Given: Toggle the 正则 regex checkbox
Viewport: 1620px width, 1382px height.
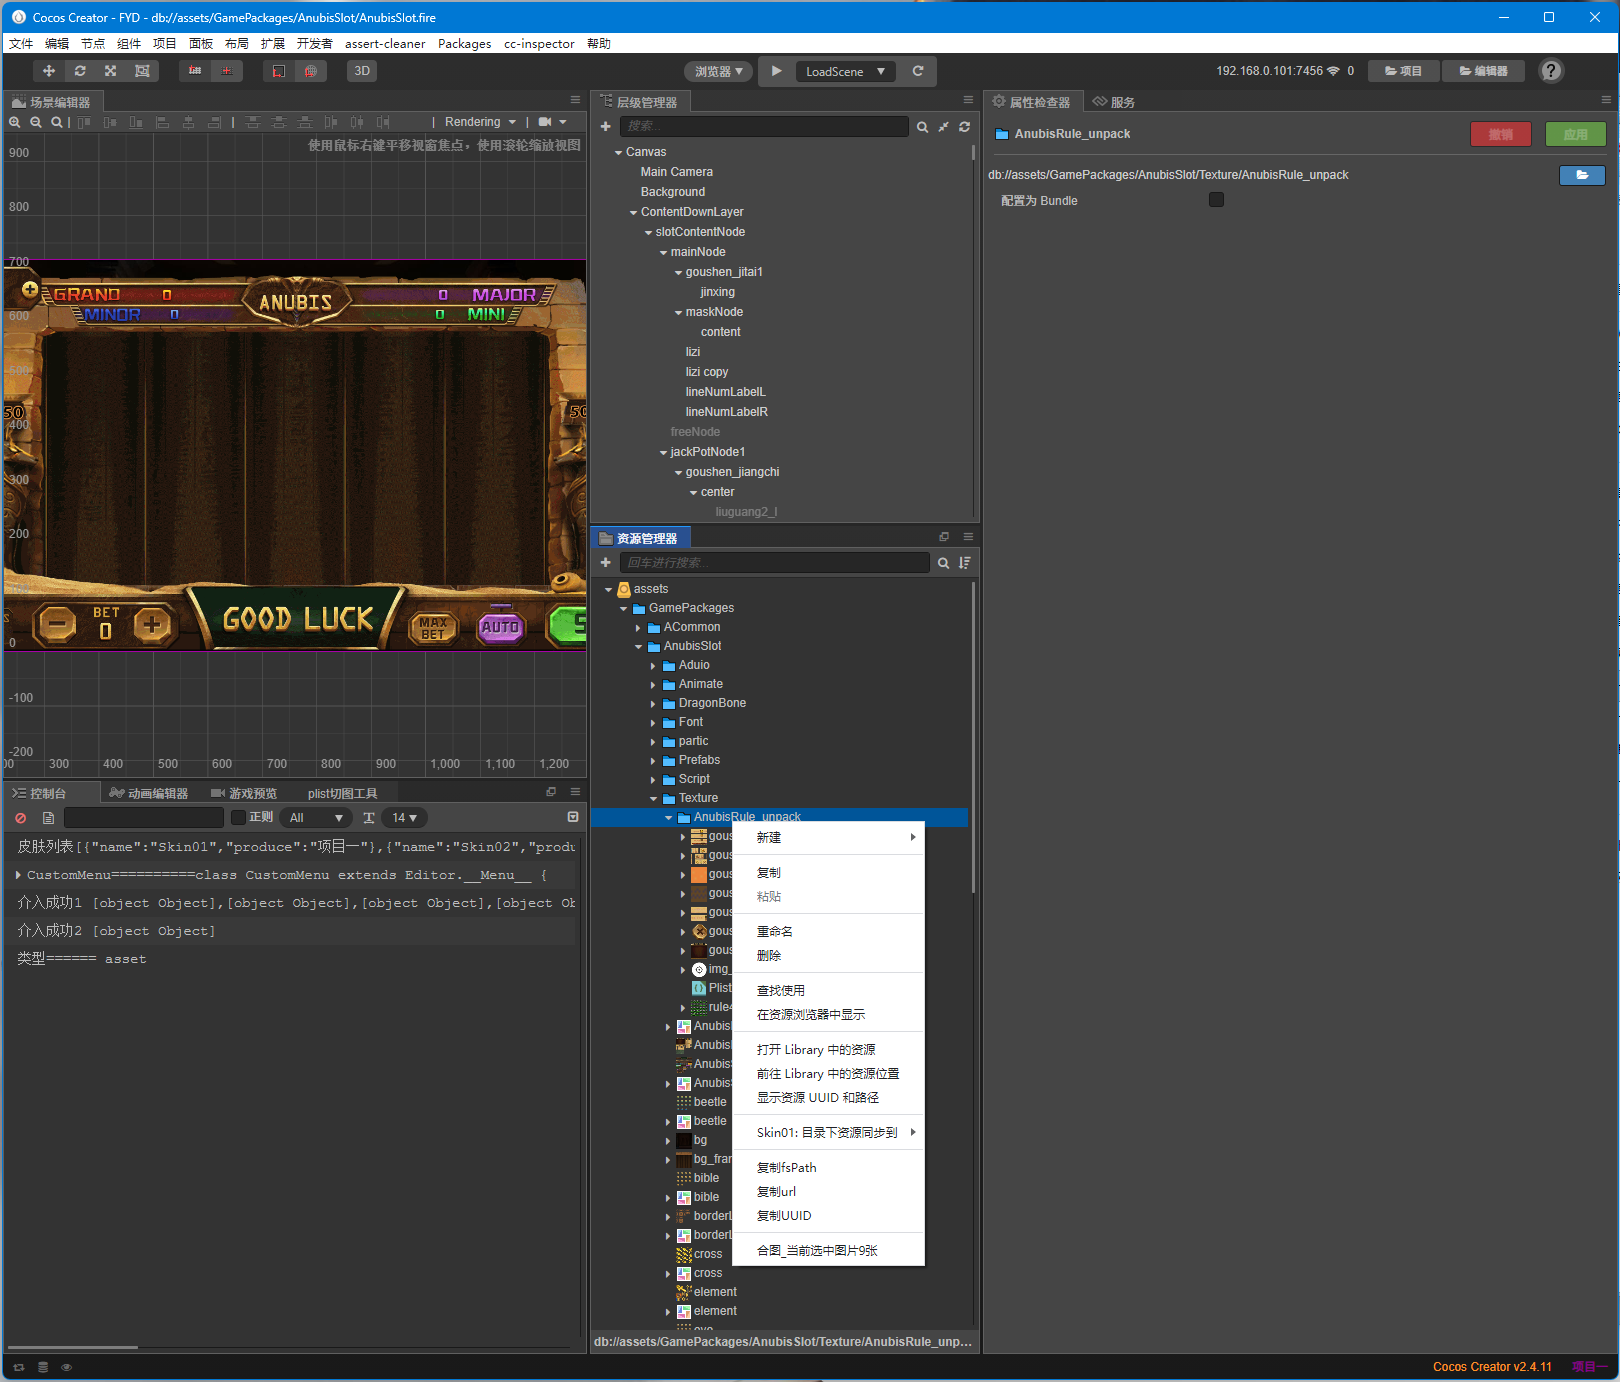Looking at the screenshot, I should click(x=238, y=817).
